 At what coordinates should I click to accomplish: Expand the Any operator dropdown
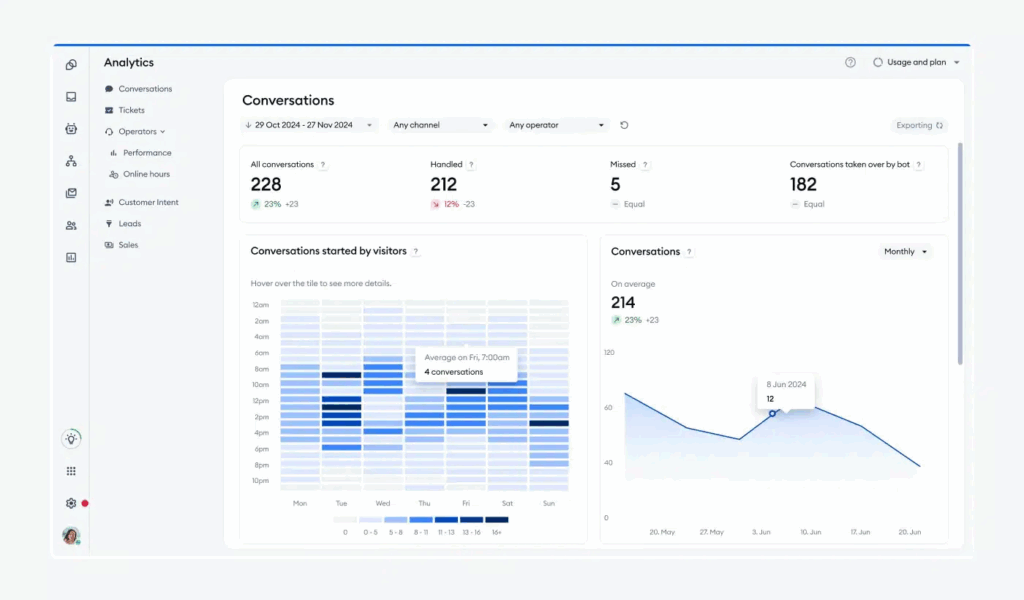[x=557, y=125]
